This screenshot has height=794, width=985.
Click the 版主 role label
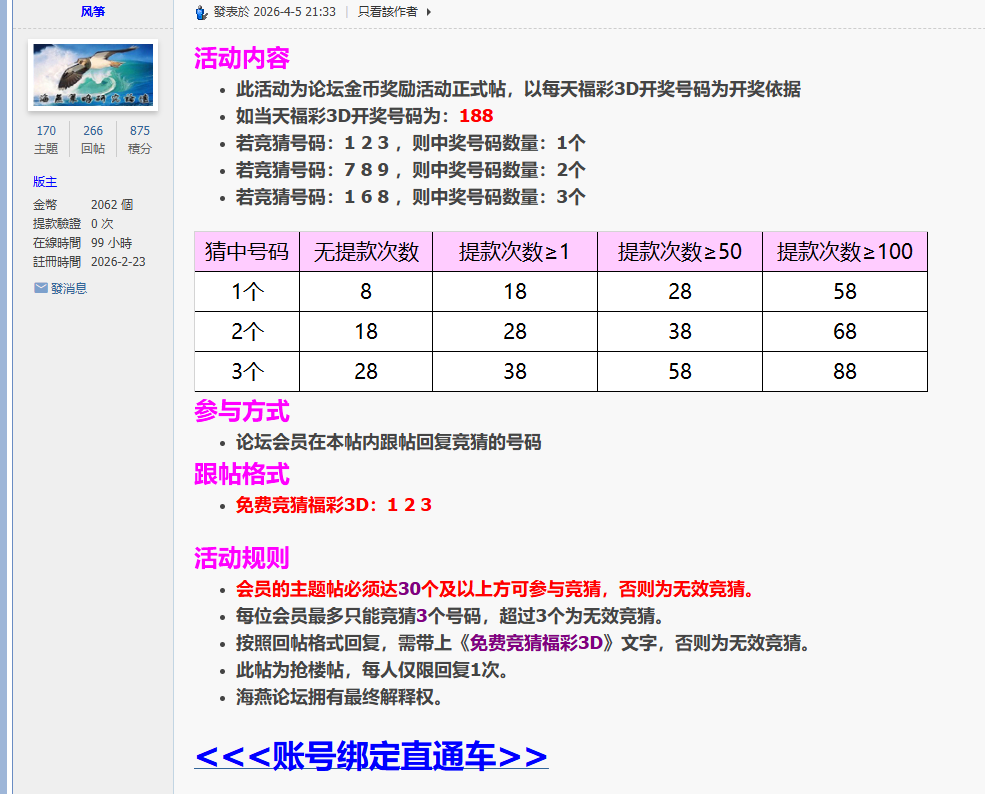(x=45, y=181)
